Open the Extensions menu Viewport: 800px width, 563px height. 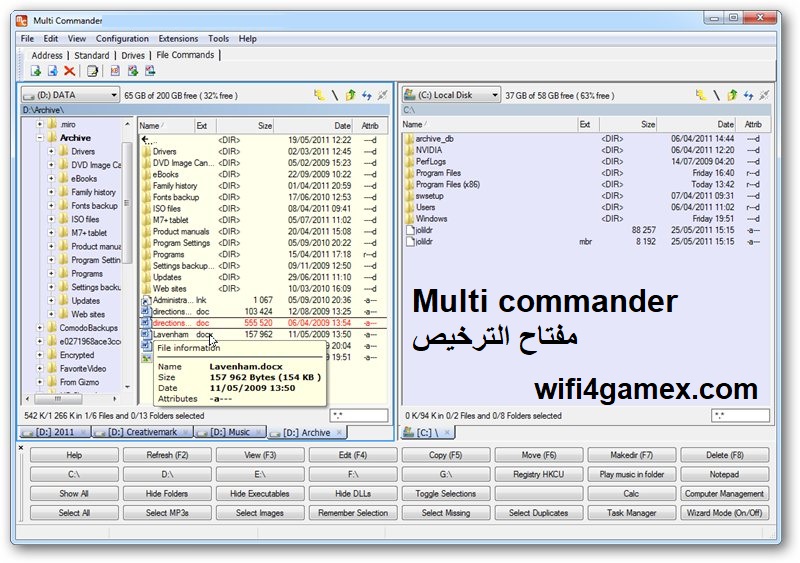click(178, 39)
